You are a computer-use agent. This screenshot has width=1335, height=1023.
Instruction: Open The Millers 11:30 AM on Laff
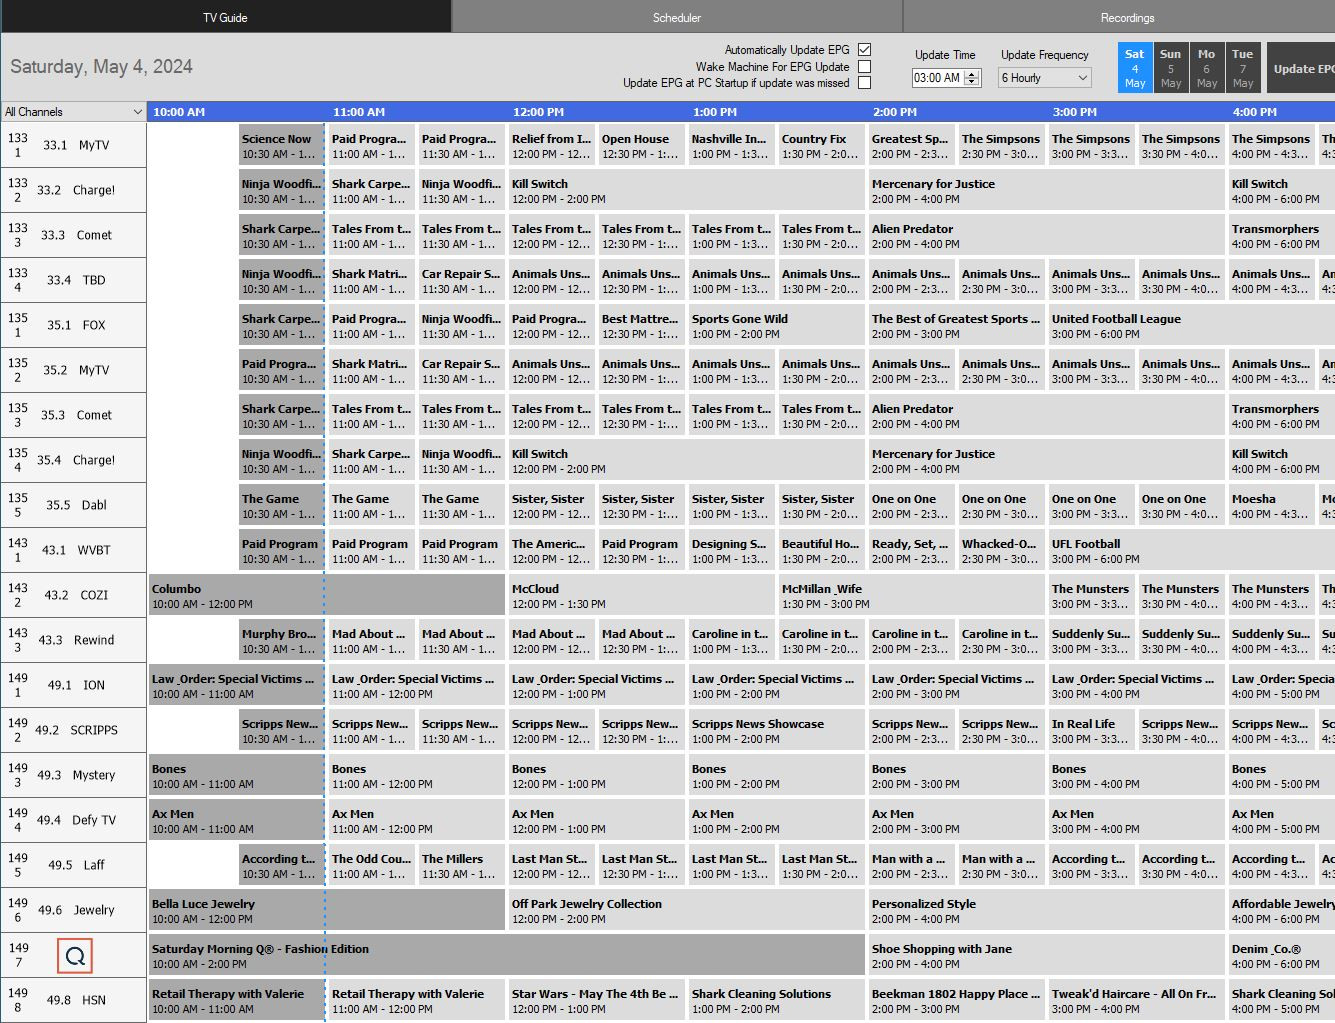[461, 865]
